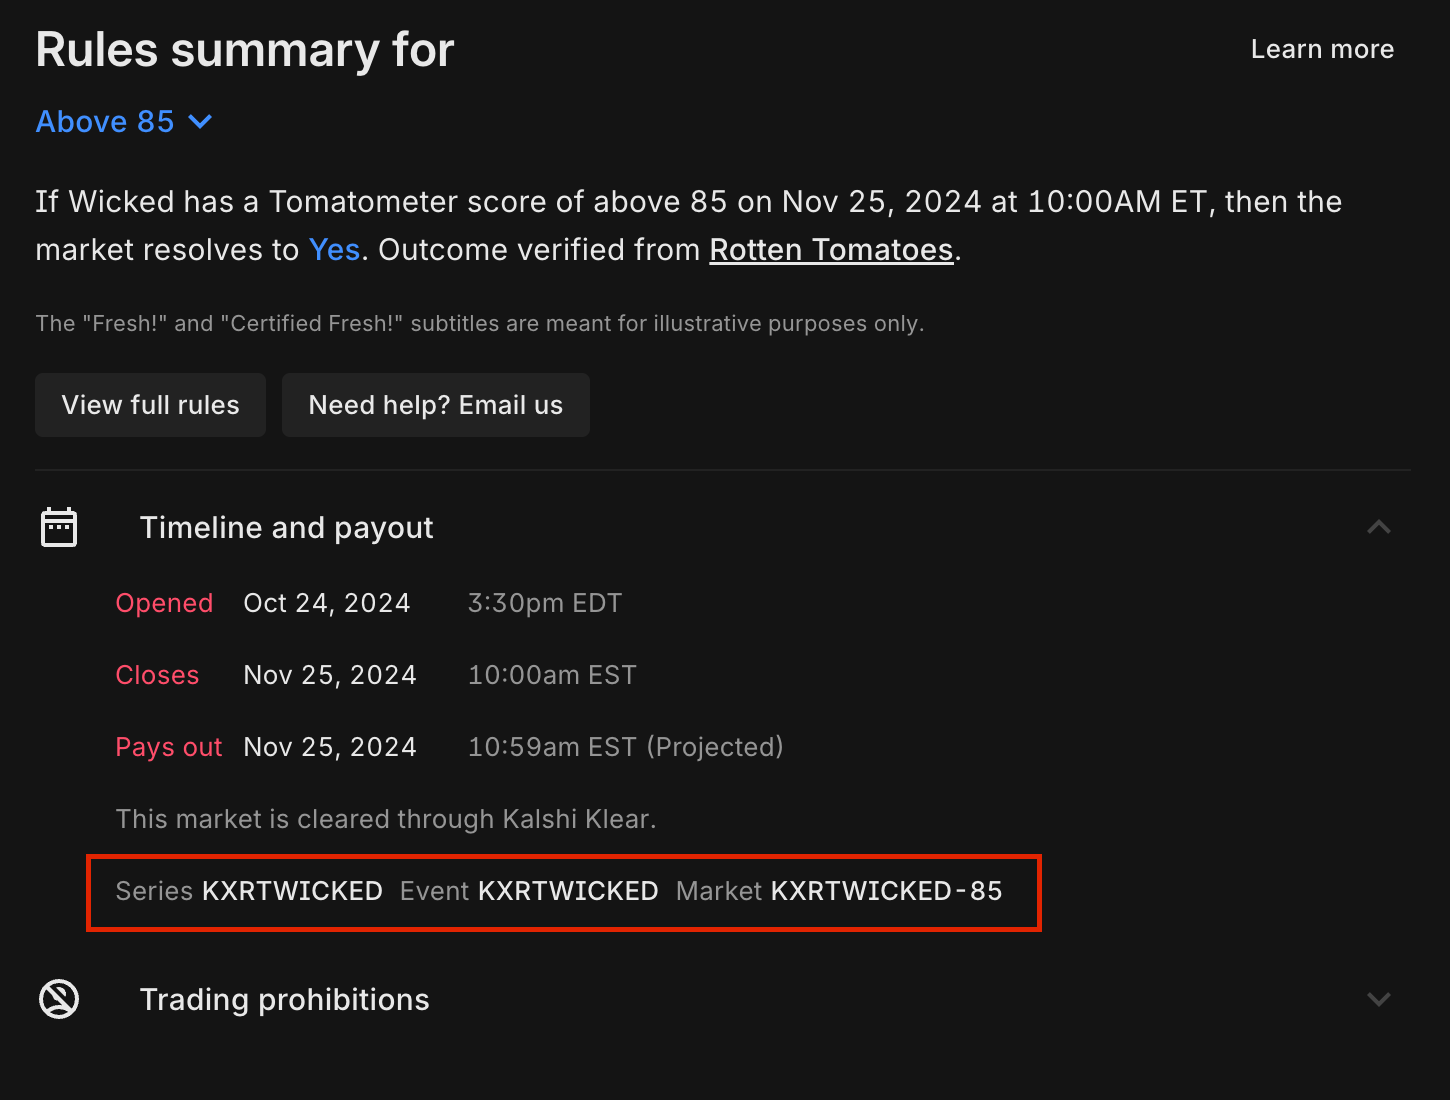Screen dimensions: 1450x1100
Task: Click the Market ticker KXRTWICKED-85
Action: [x=887, y=891]
